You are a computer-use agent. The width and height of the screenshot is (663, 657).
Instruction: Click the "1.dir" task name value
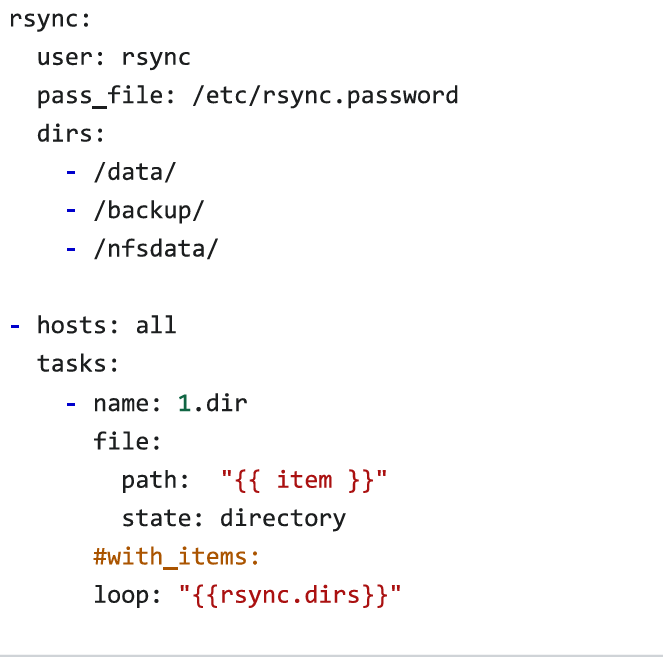(x=212, y=403)
